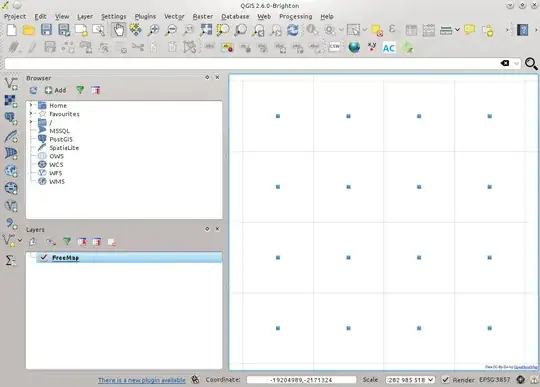Click the Add SpatiaLite Layer feather icon
This screenshot has height=387, width=540.
(x=11, y=136)
